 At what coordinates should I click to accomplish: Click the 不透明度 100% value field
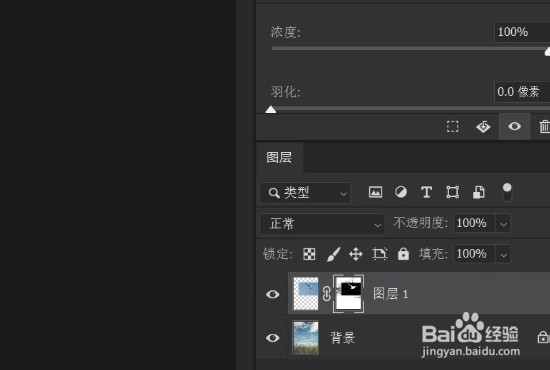click(x=474, y=223)
